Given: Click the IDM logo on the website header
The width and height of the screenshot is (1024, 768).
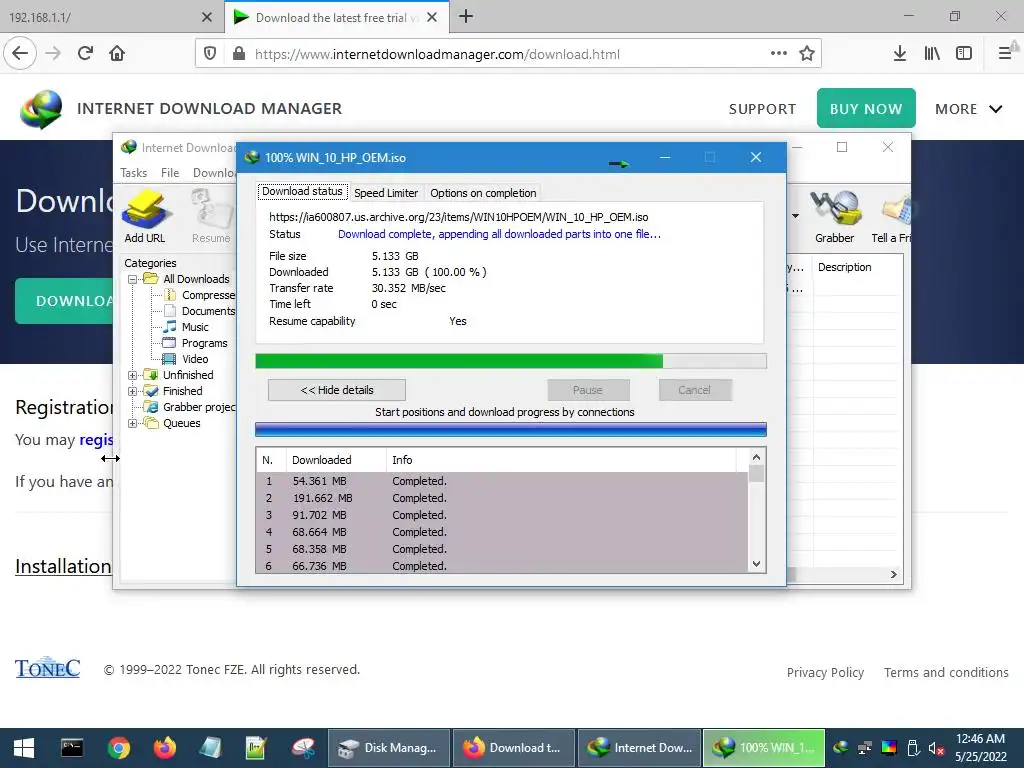Looking at the screenshot, I should (x=41, y=109).
